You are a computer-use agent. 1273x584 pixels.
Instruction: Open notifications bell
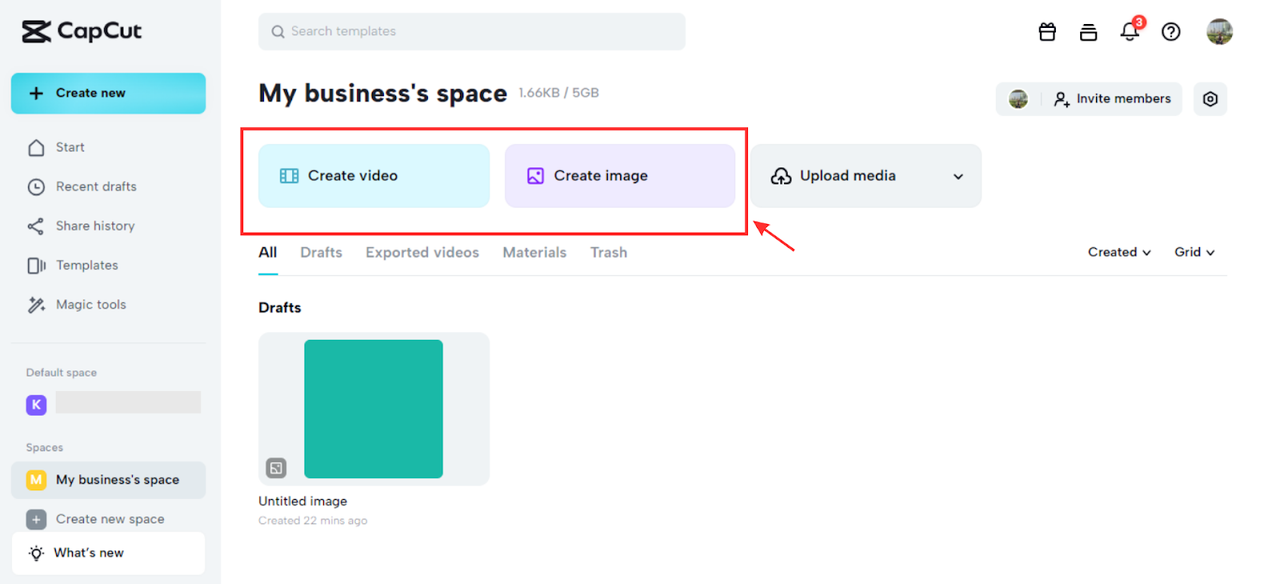tap(1130, 30)
